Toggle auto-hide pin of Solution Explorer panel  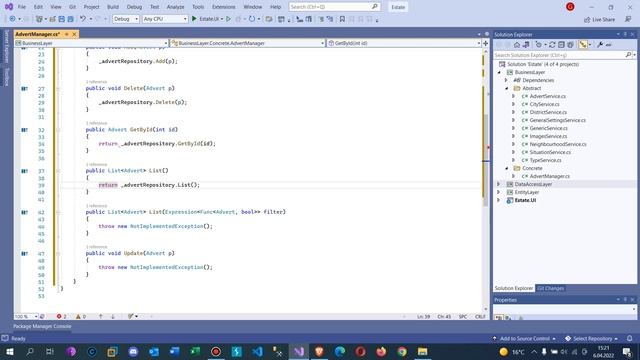(625, 34)
